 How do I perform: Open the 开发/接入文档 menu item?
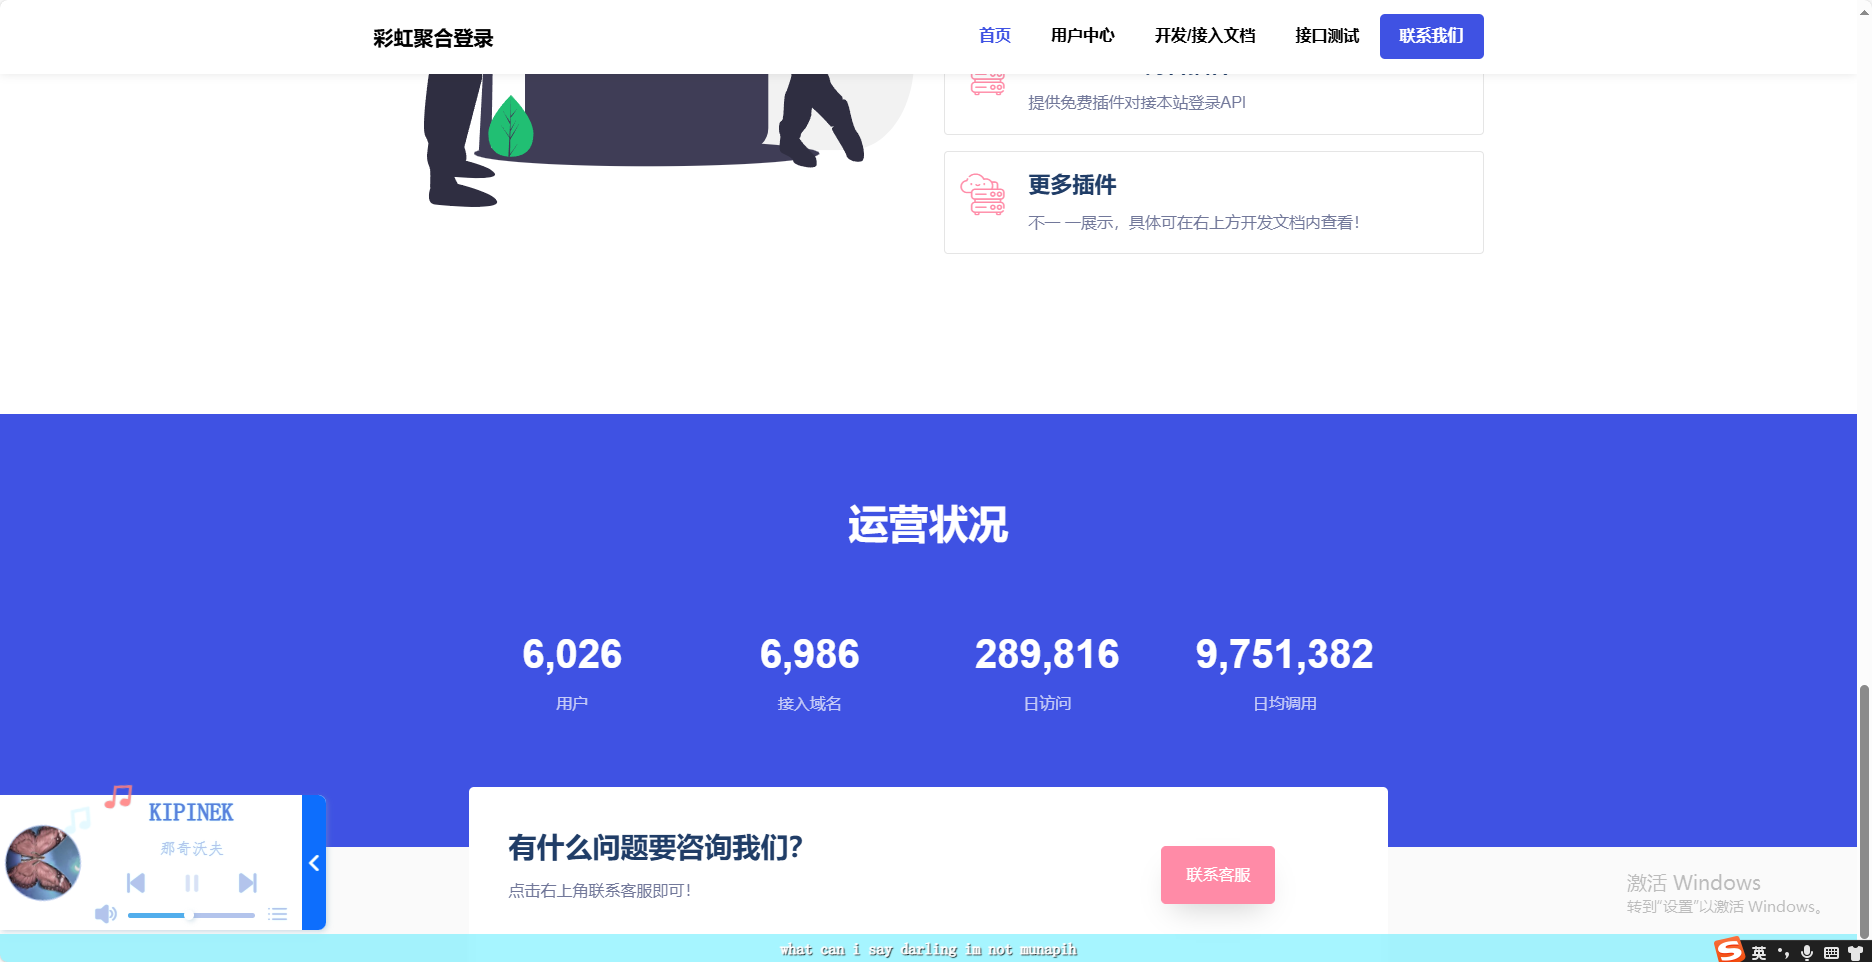pyautogui.click(x=1205, y=36)
